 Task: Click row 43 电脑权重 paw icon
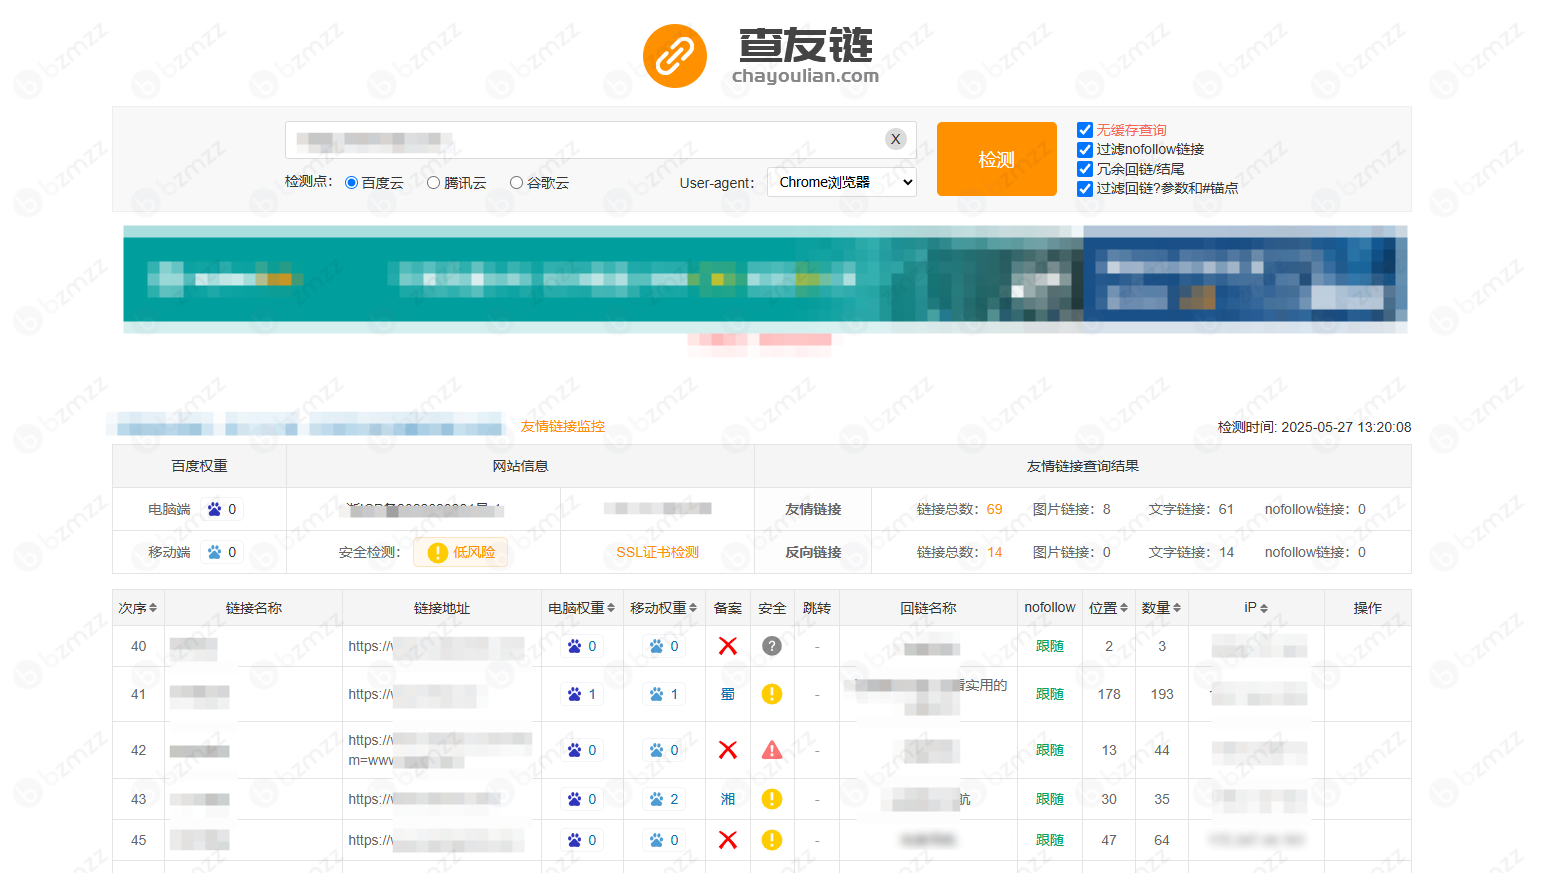coord(574,799)
